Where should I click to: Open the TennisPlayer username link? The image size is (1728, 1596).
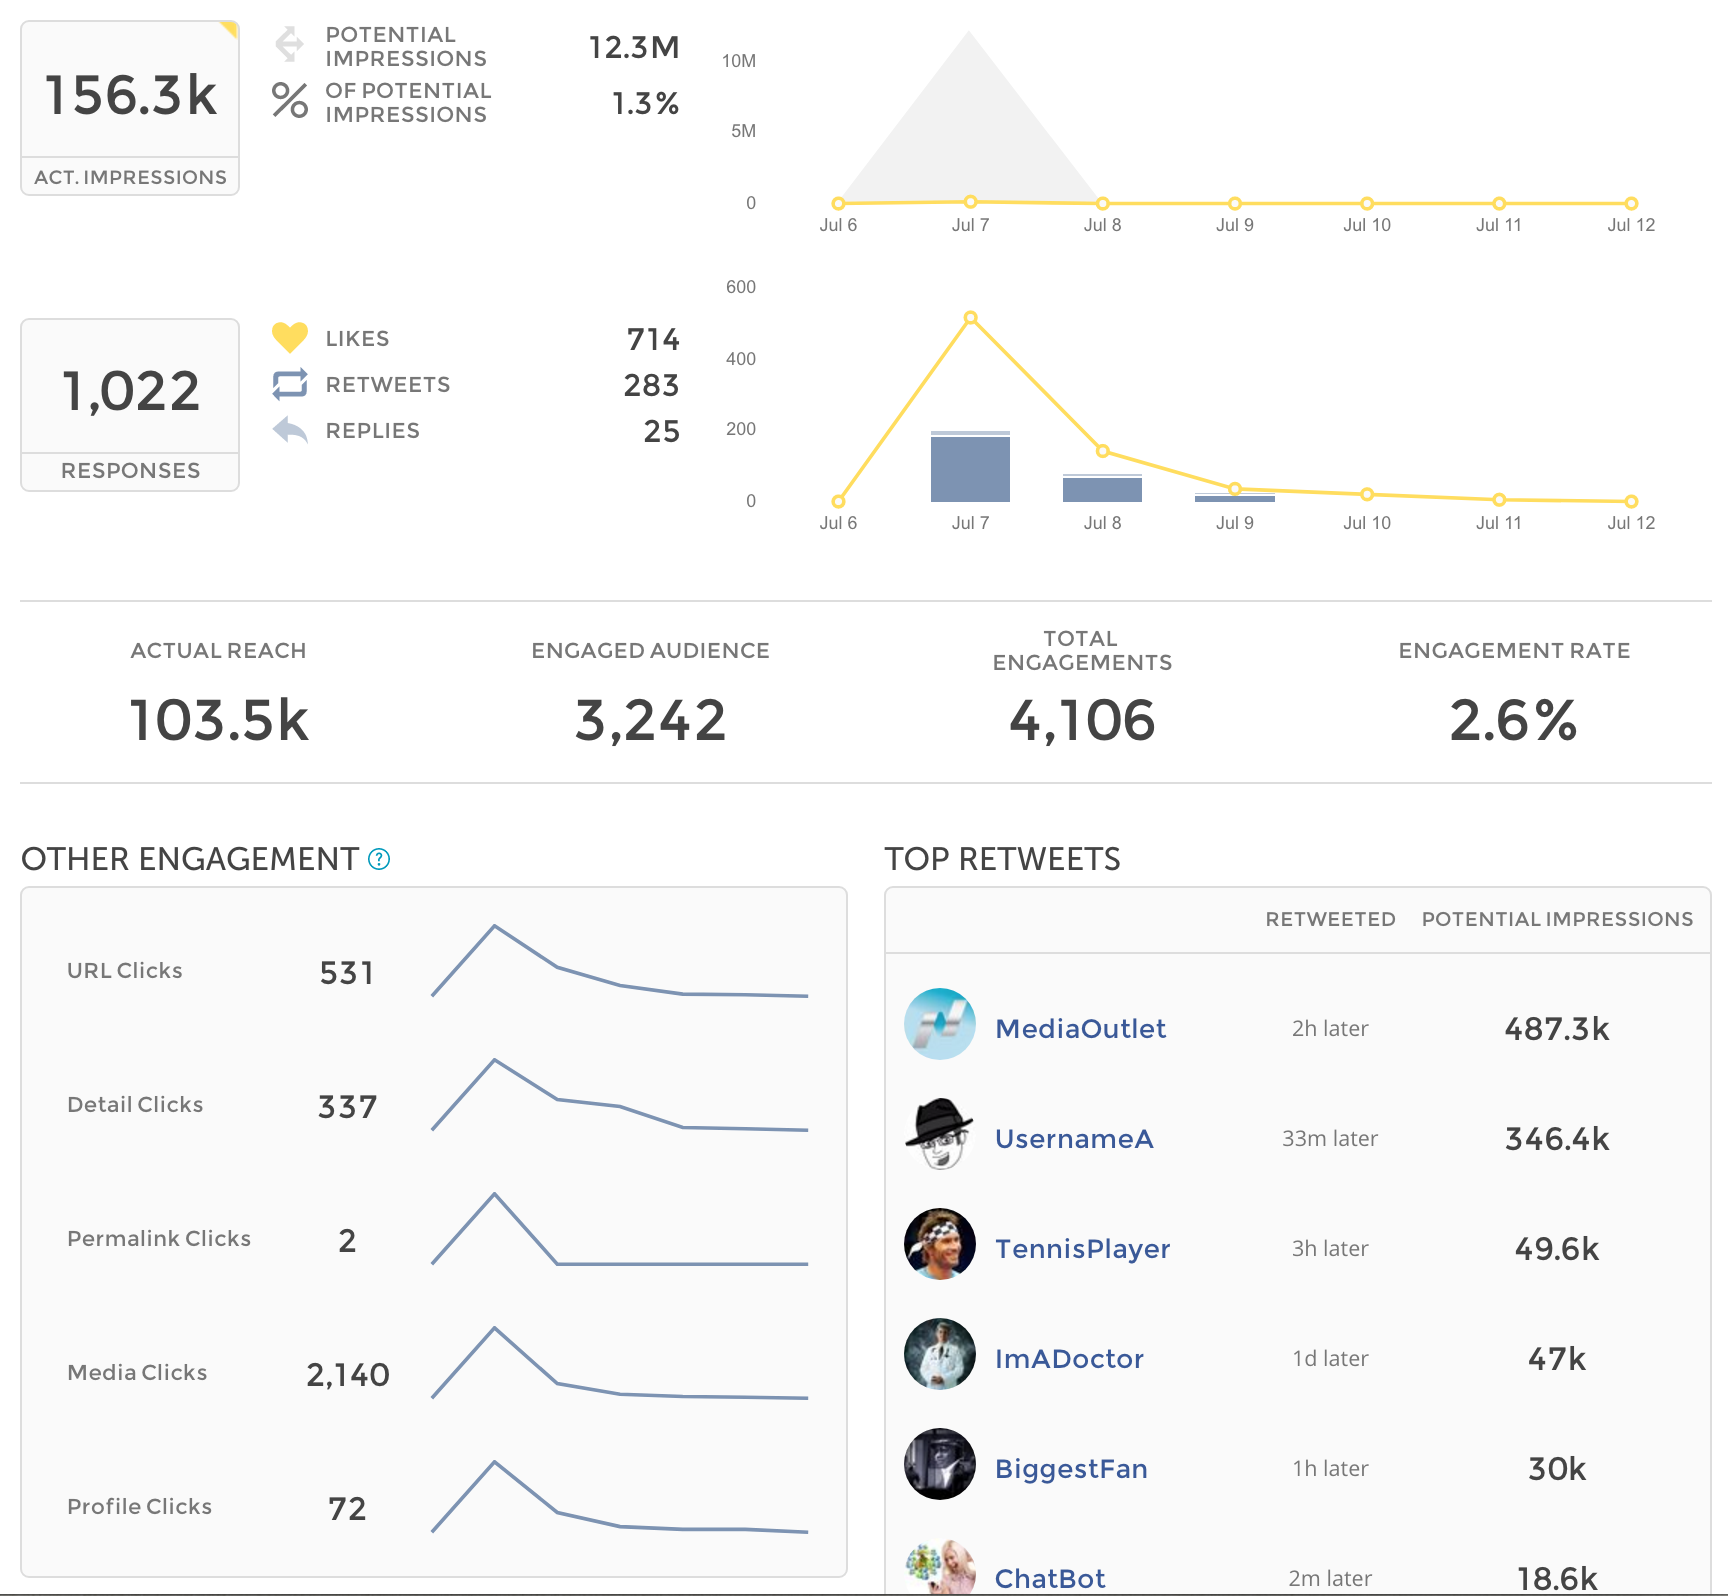click(x=1082, y=1249)
